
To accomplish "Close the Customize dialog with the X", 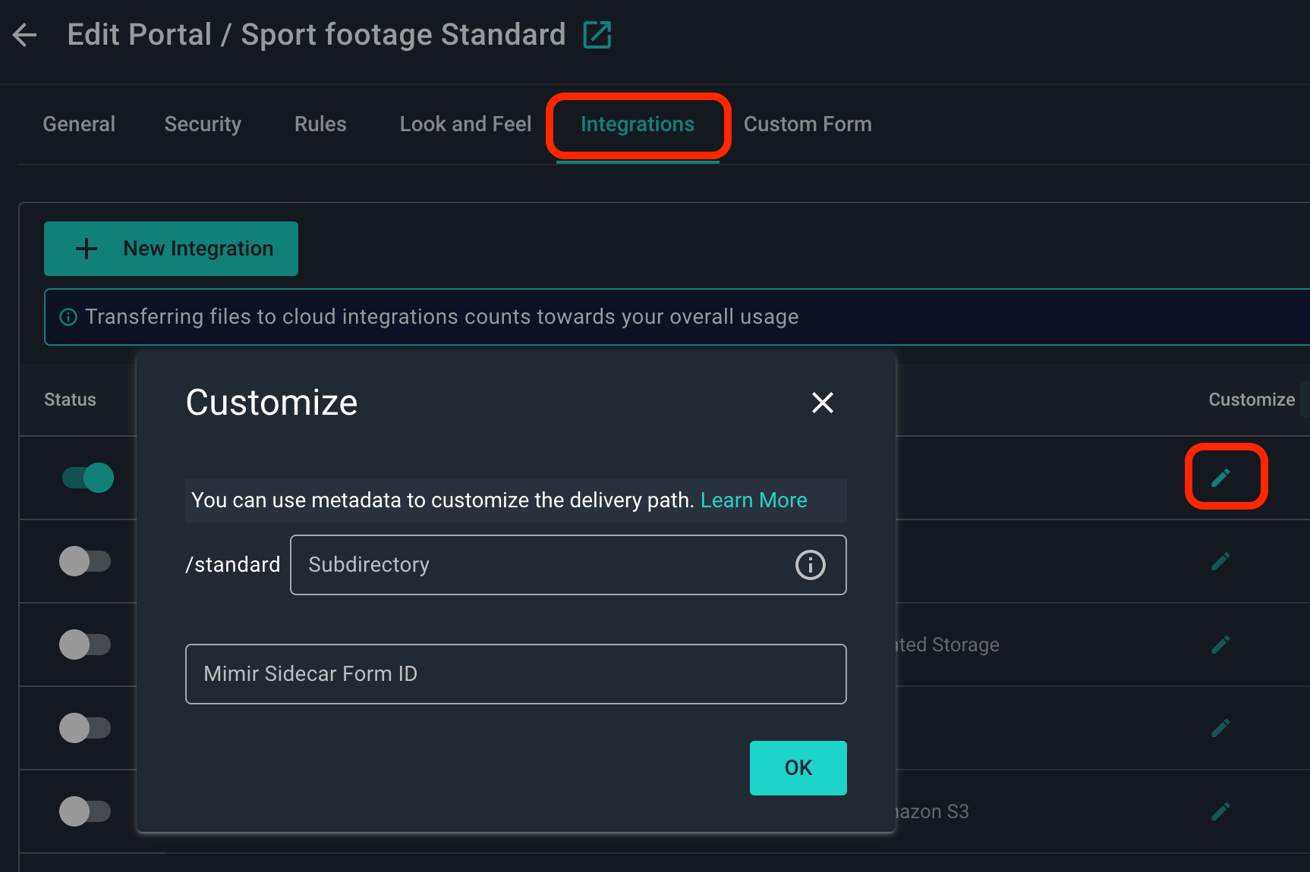I will 822,402.
